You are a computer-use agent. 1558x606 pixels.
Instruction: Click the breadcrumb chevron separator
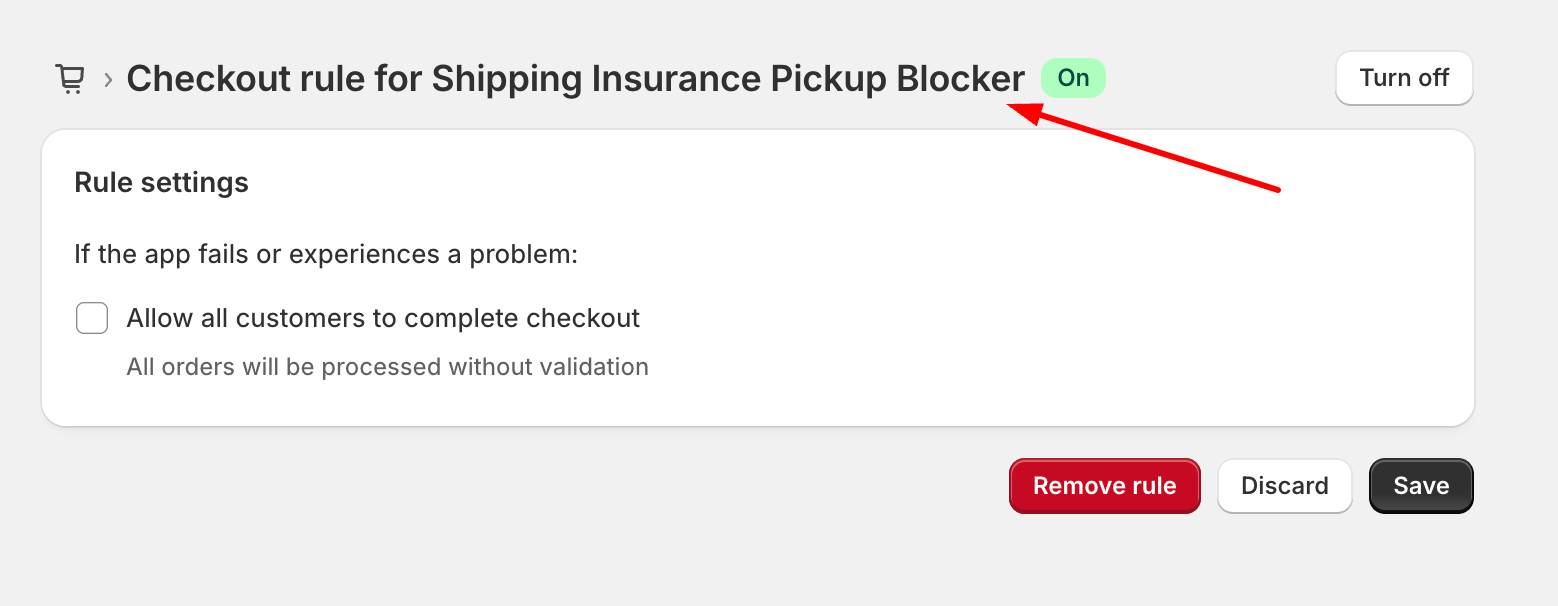point(108,79)
